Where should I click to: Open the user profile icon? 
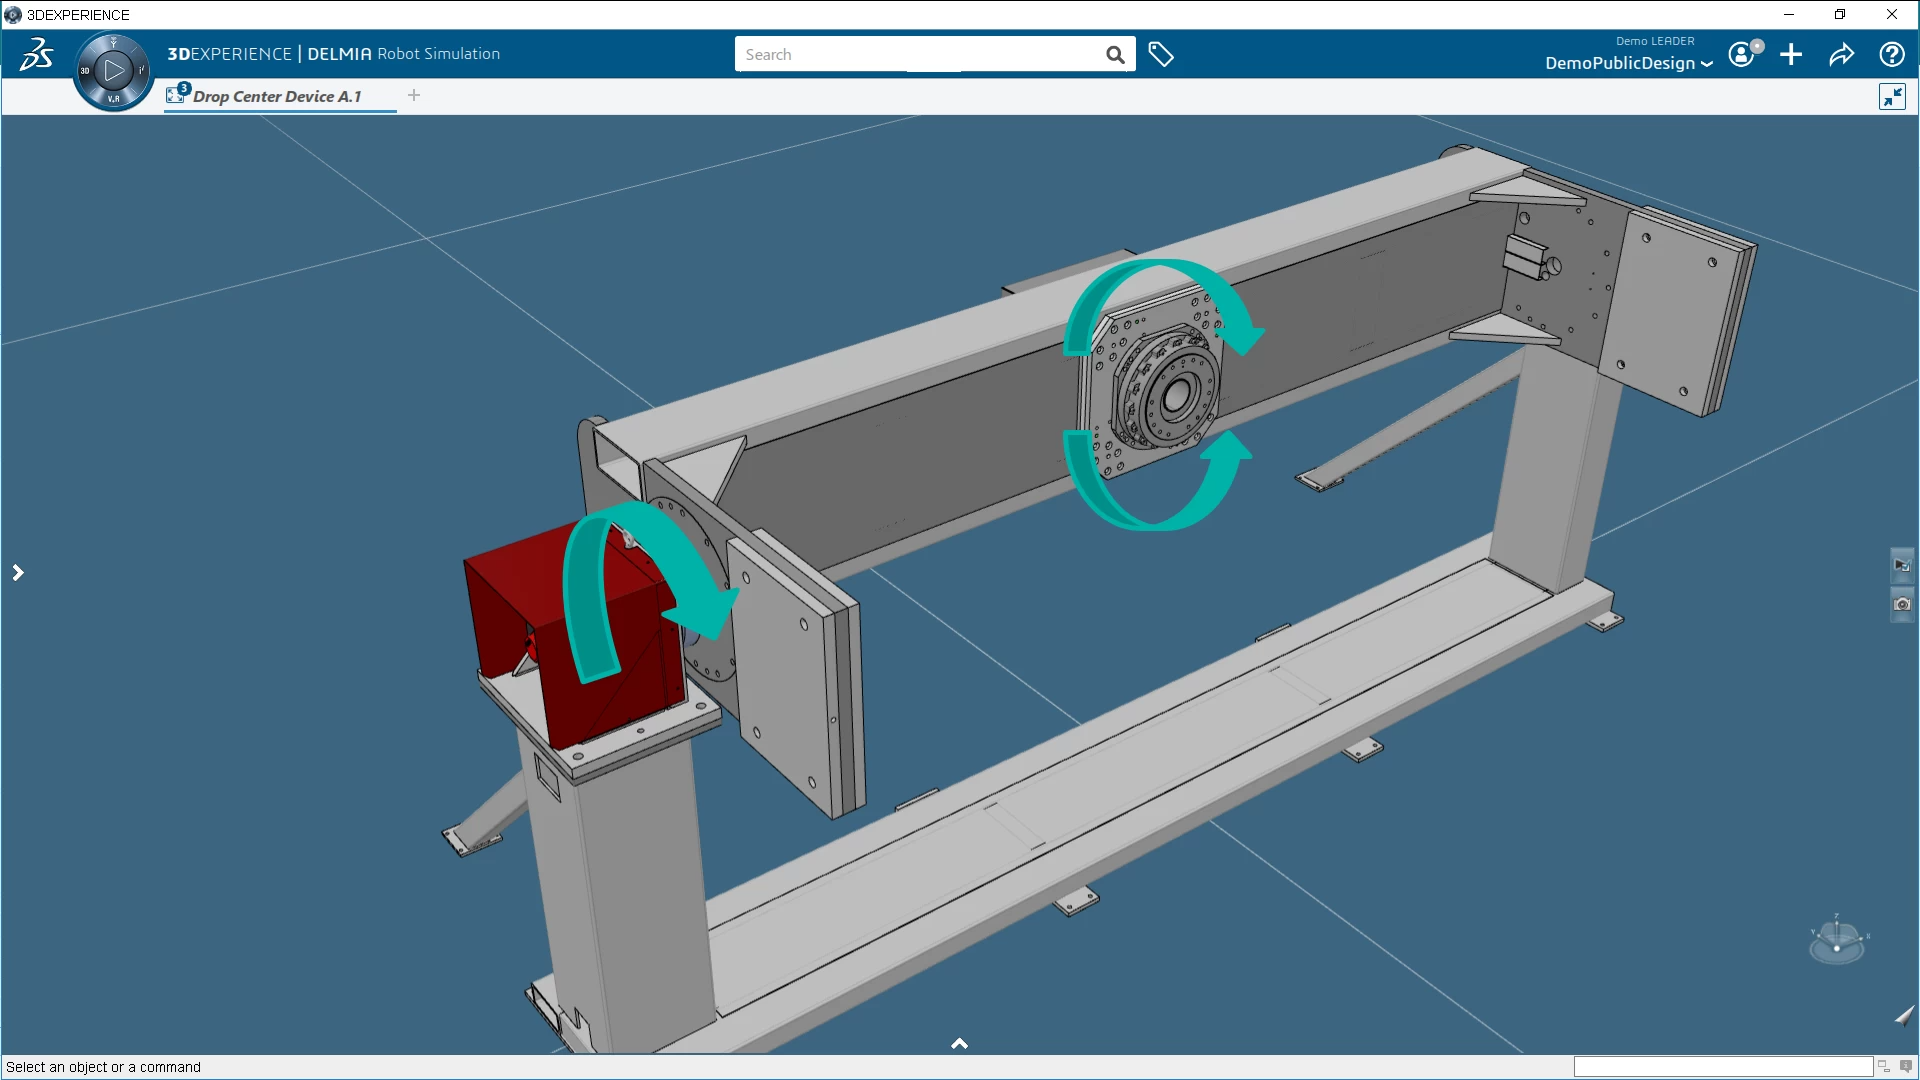pos(1743,54)
